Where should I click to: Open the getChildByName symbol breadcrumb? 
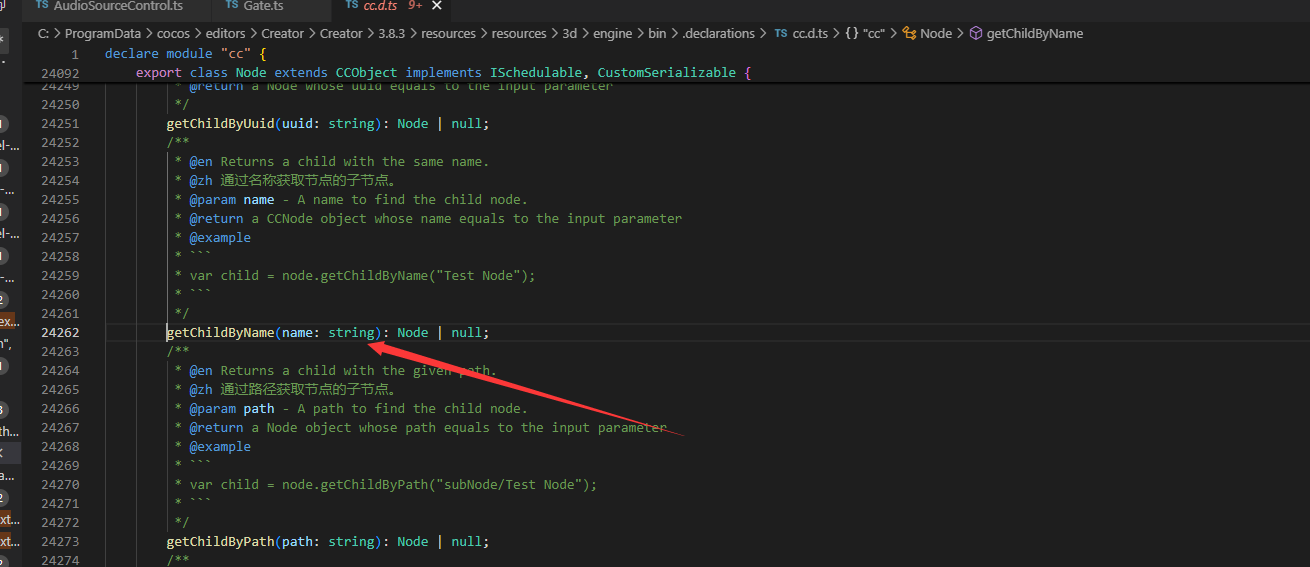1035,33
